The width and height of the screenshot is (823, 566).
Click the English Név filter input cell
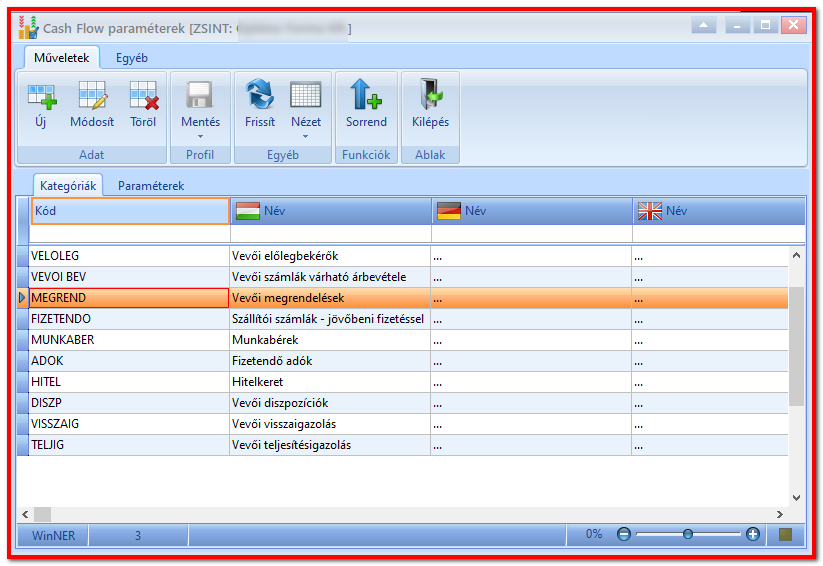[x=719, y=234]
